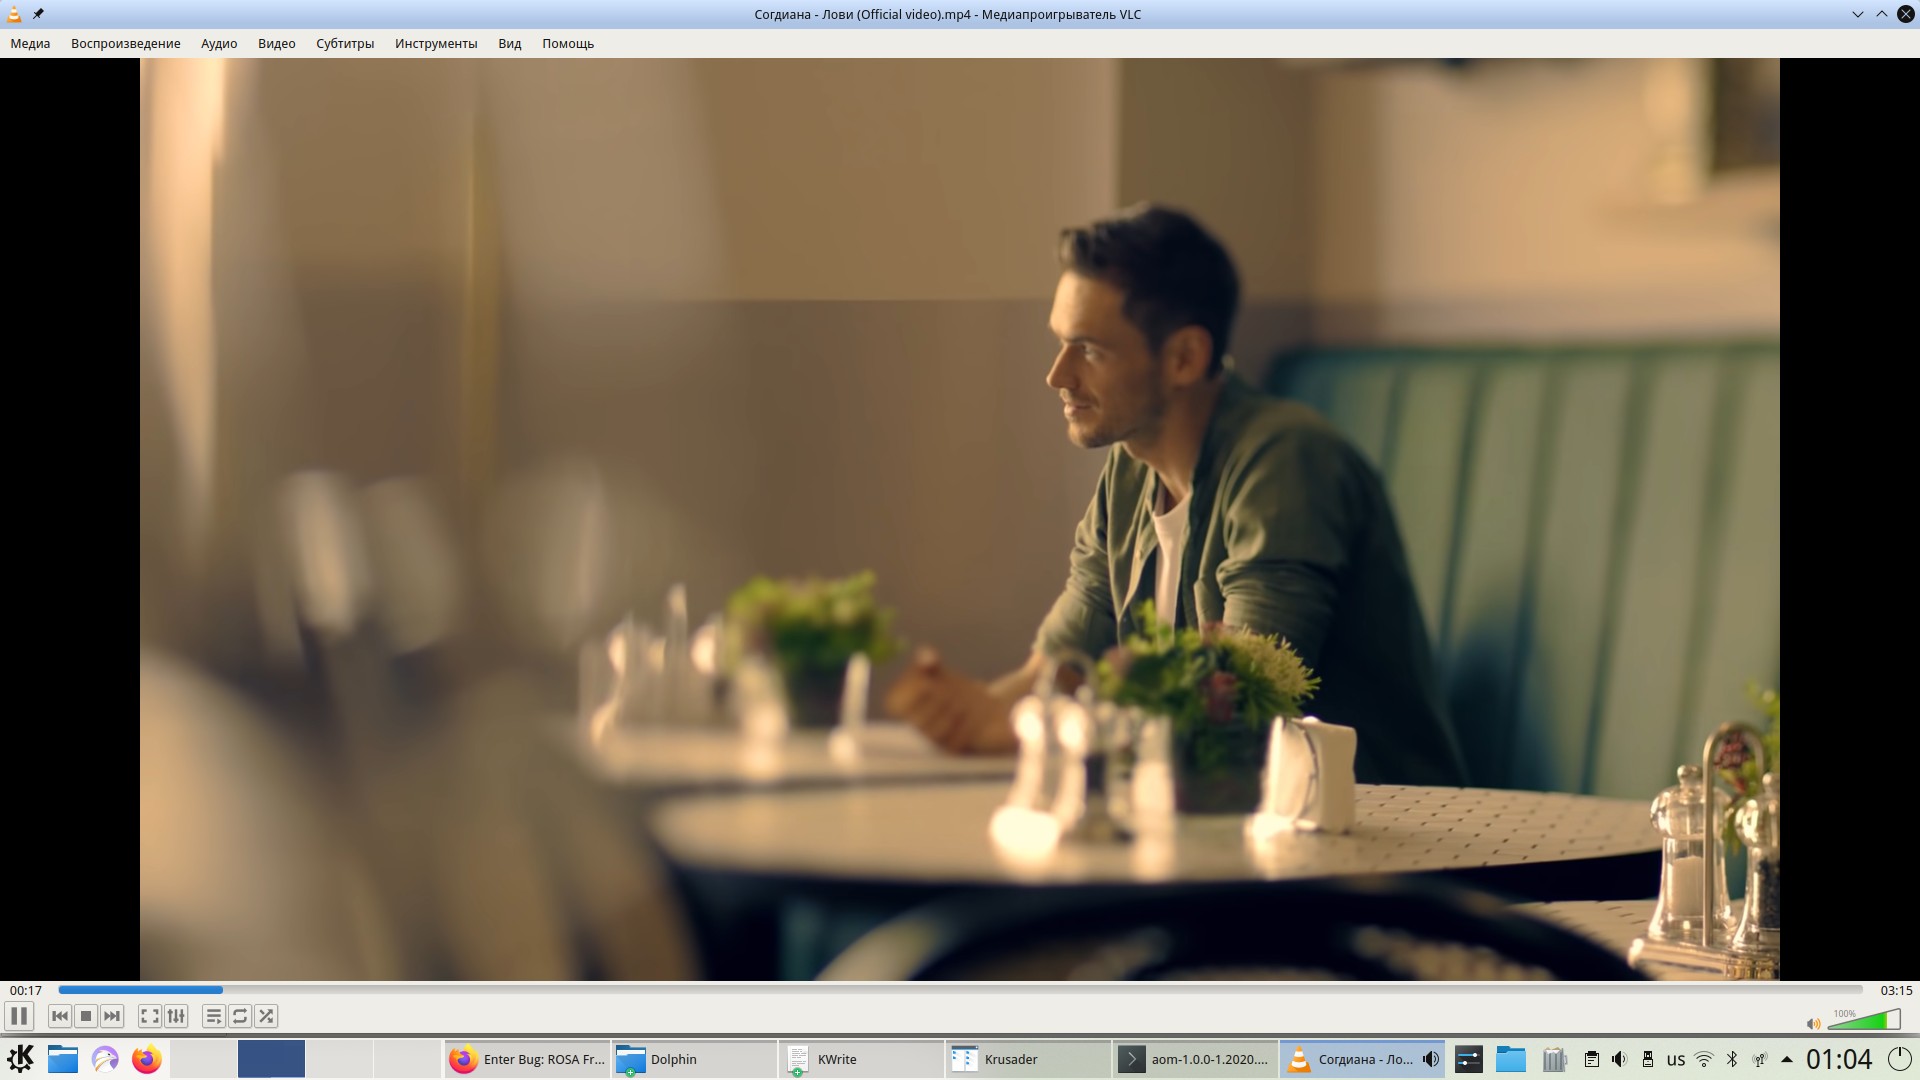Image resolution: width=1920 pixels, height=1080 pixels.
Task: Skip to next media track
Action: click(x=112, y=1016)
